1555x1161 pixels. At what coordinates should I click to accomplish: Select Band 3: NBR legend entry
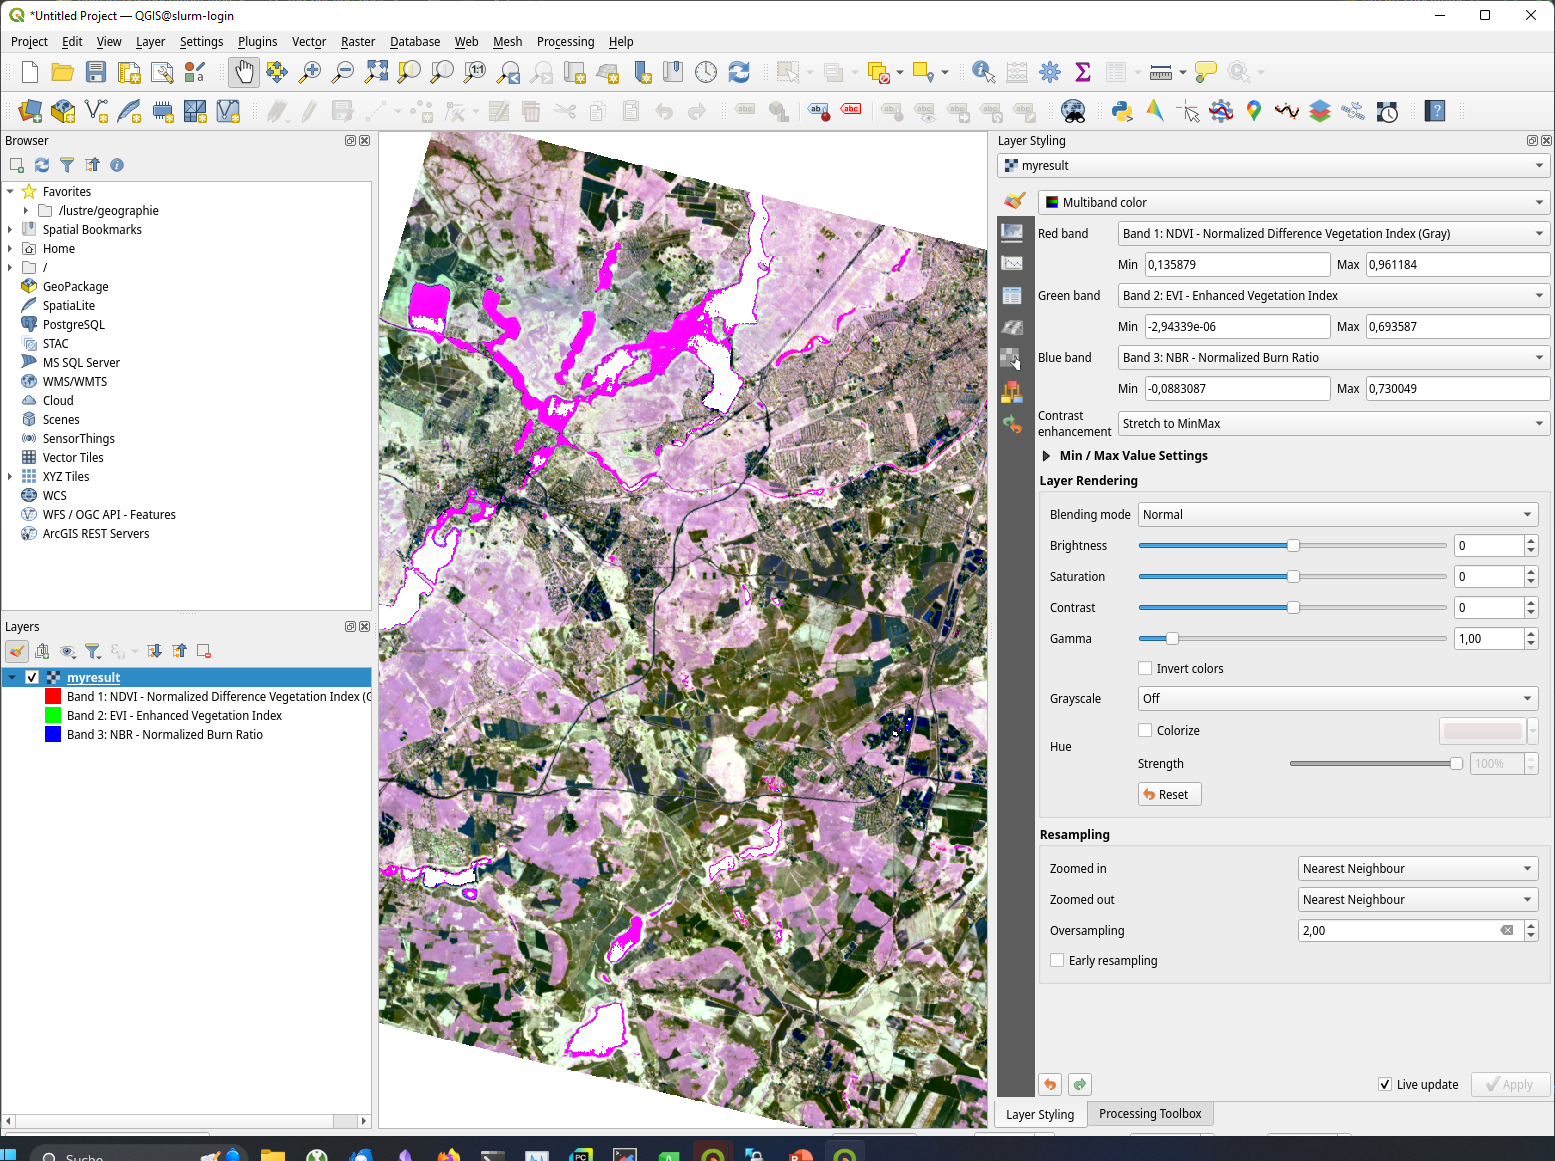[164, 734]
